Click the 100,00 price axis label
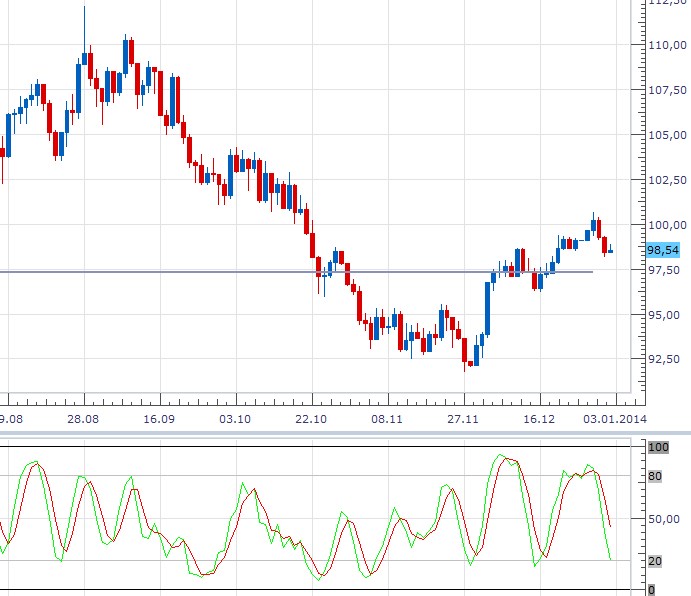This screenshot has height=596, width=691. click(666, 225)
